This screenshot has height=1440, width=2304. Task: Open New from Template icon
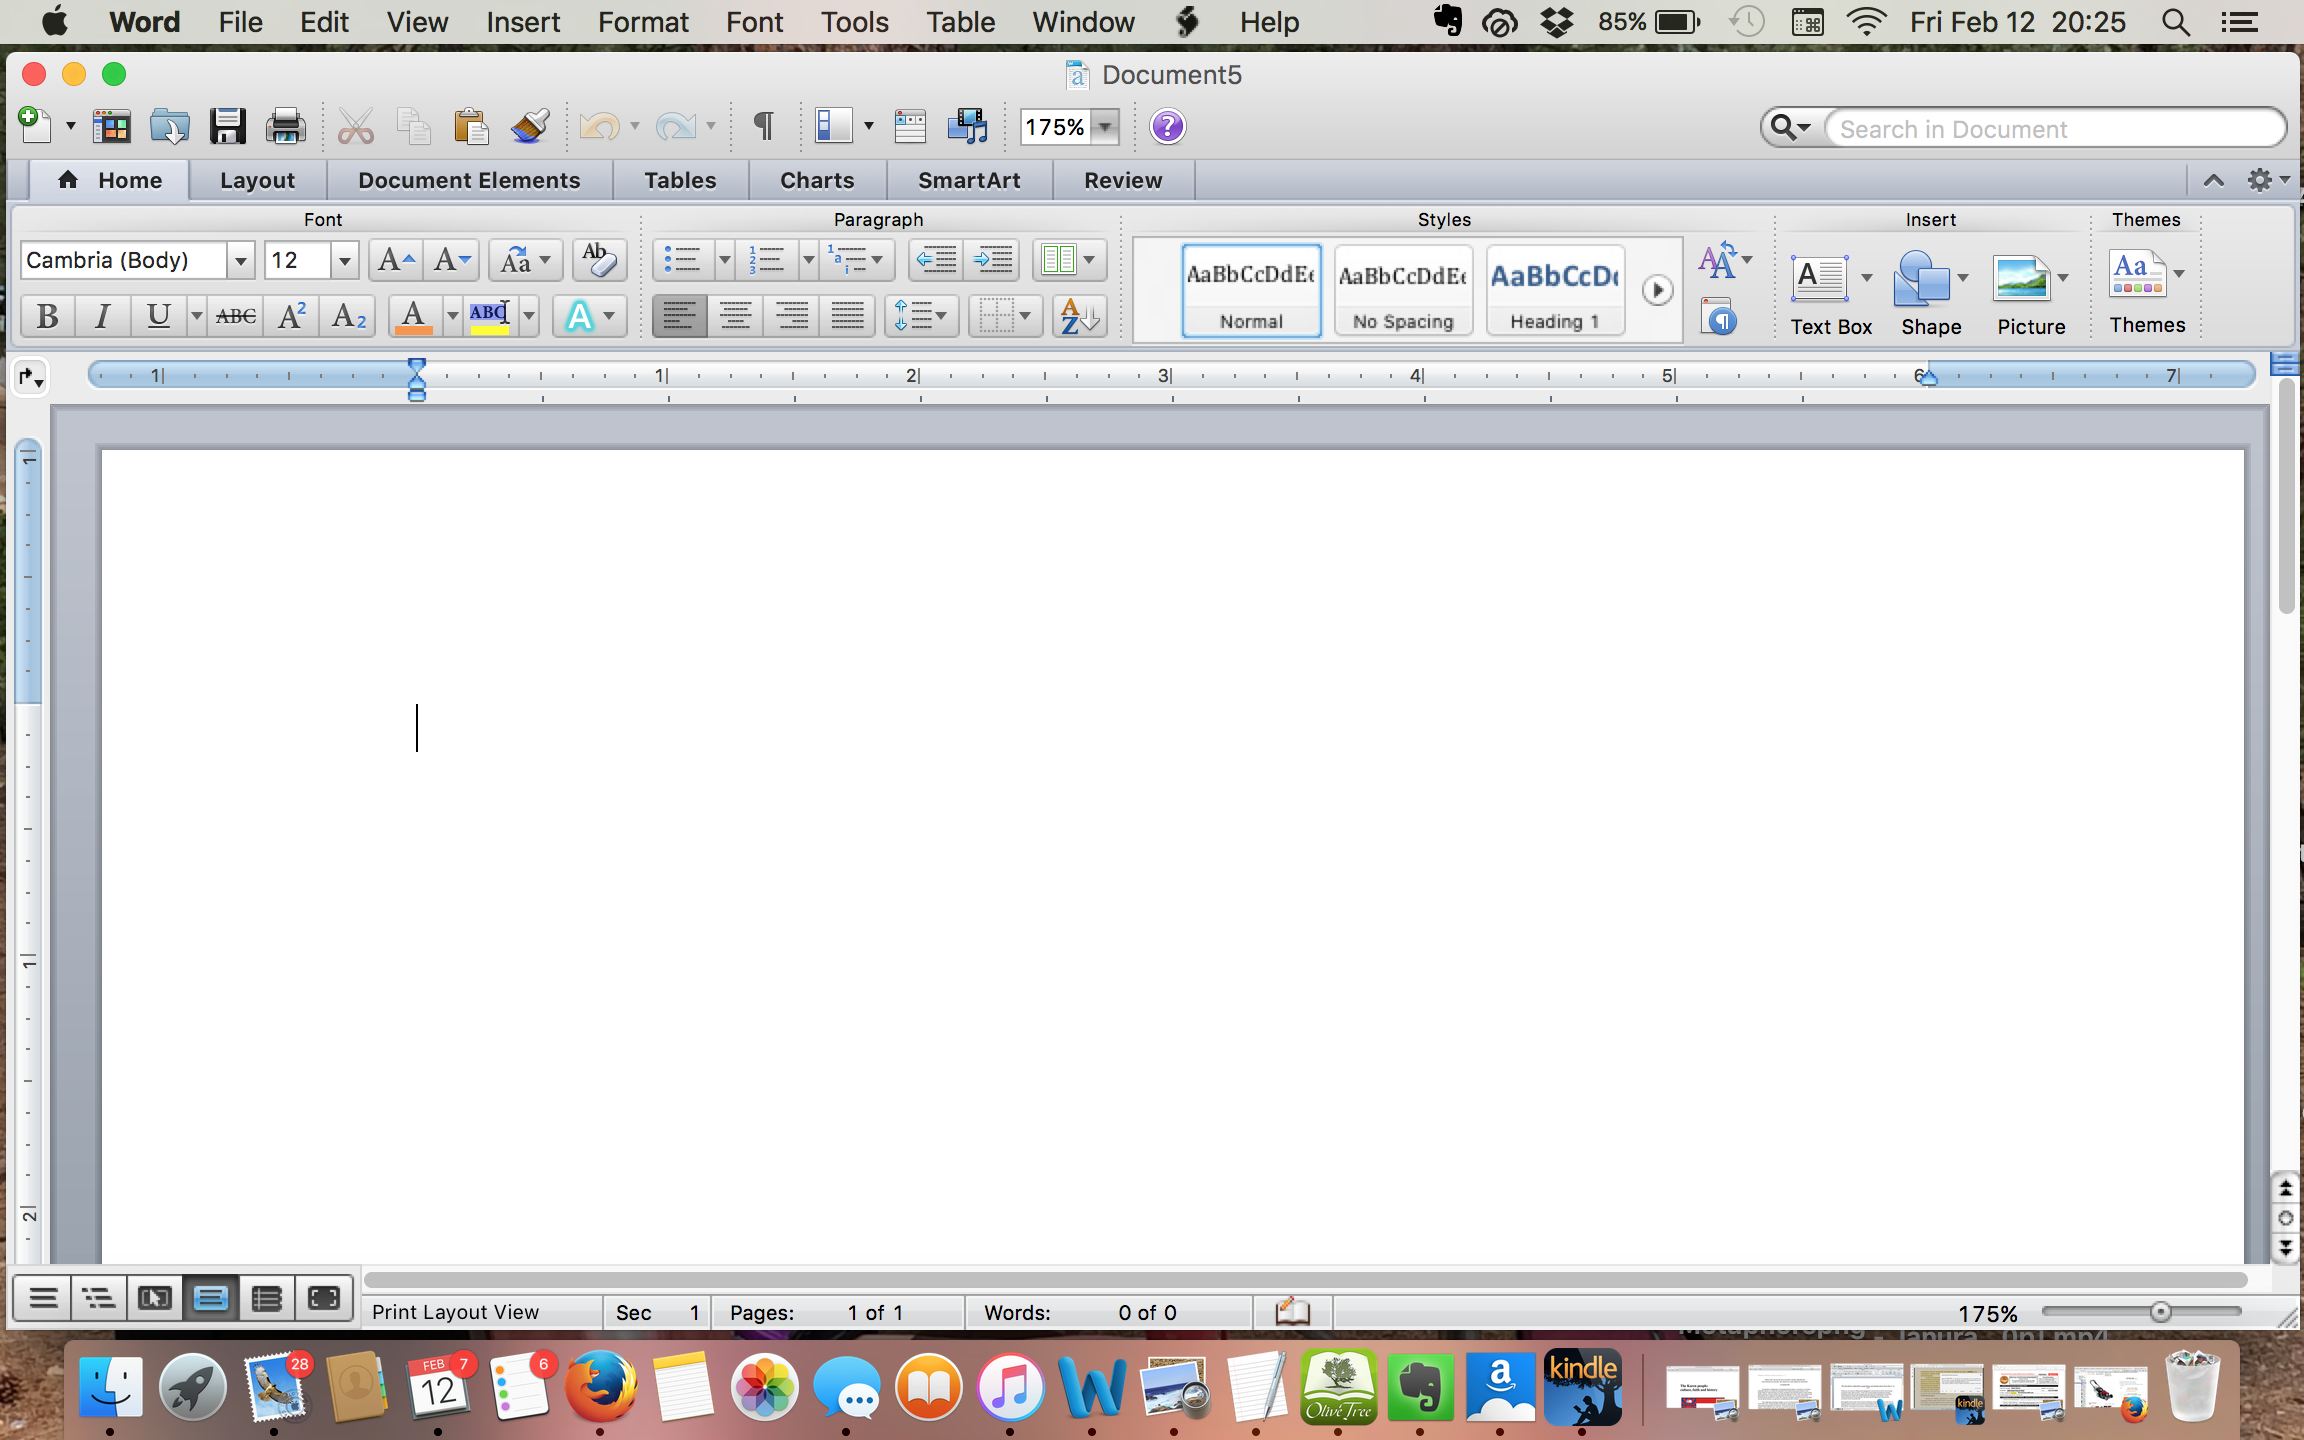point(112,127)
